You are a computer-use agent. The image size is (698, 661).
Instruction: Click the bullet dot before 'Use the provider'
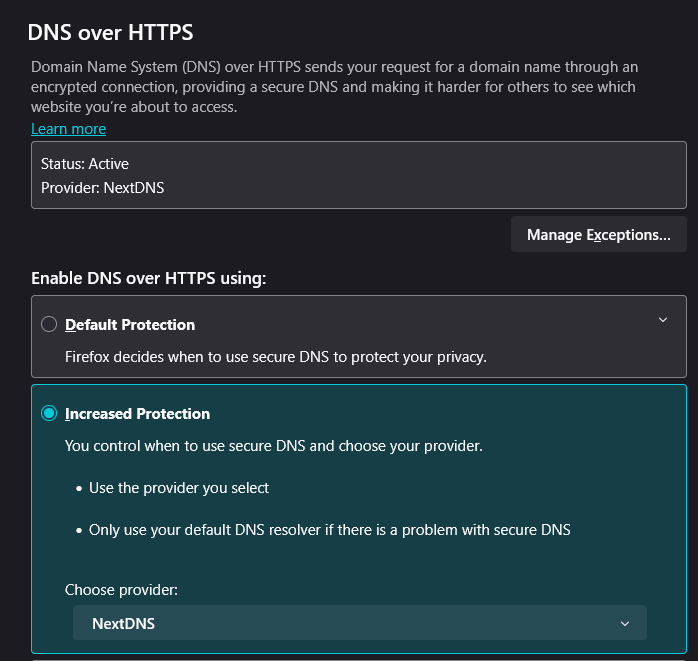79,489
